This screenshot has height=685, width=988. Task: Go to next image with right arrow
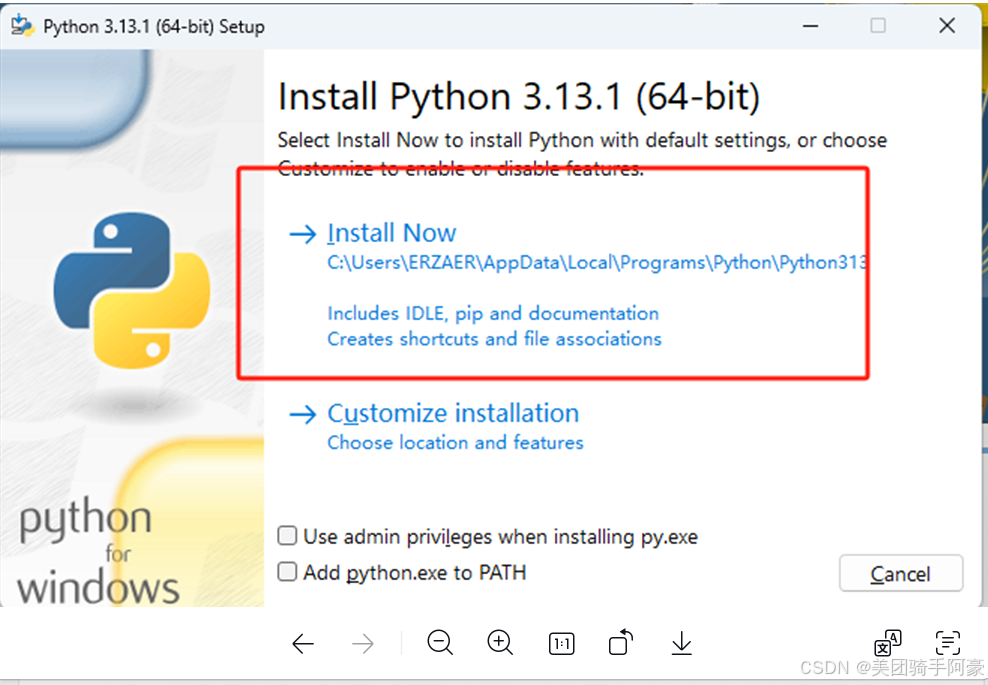[x=363, y=643]
